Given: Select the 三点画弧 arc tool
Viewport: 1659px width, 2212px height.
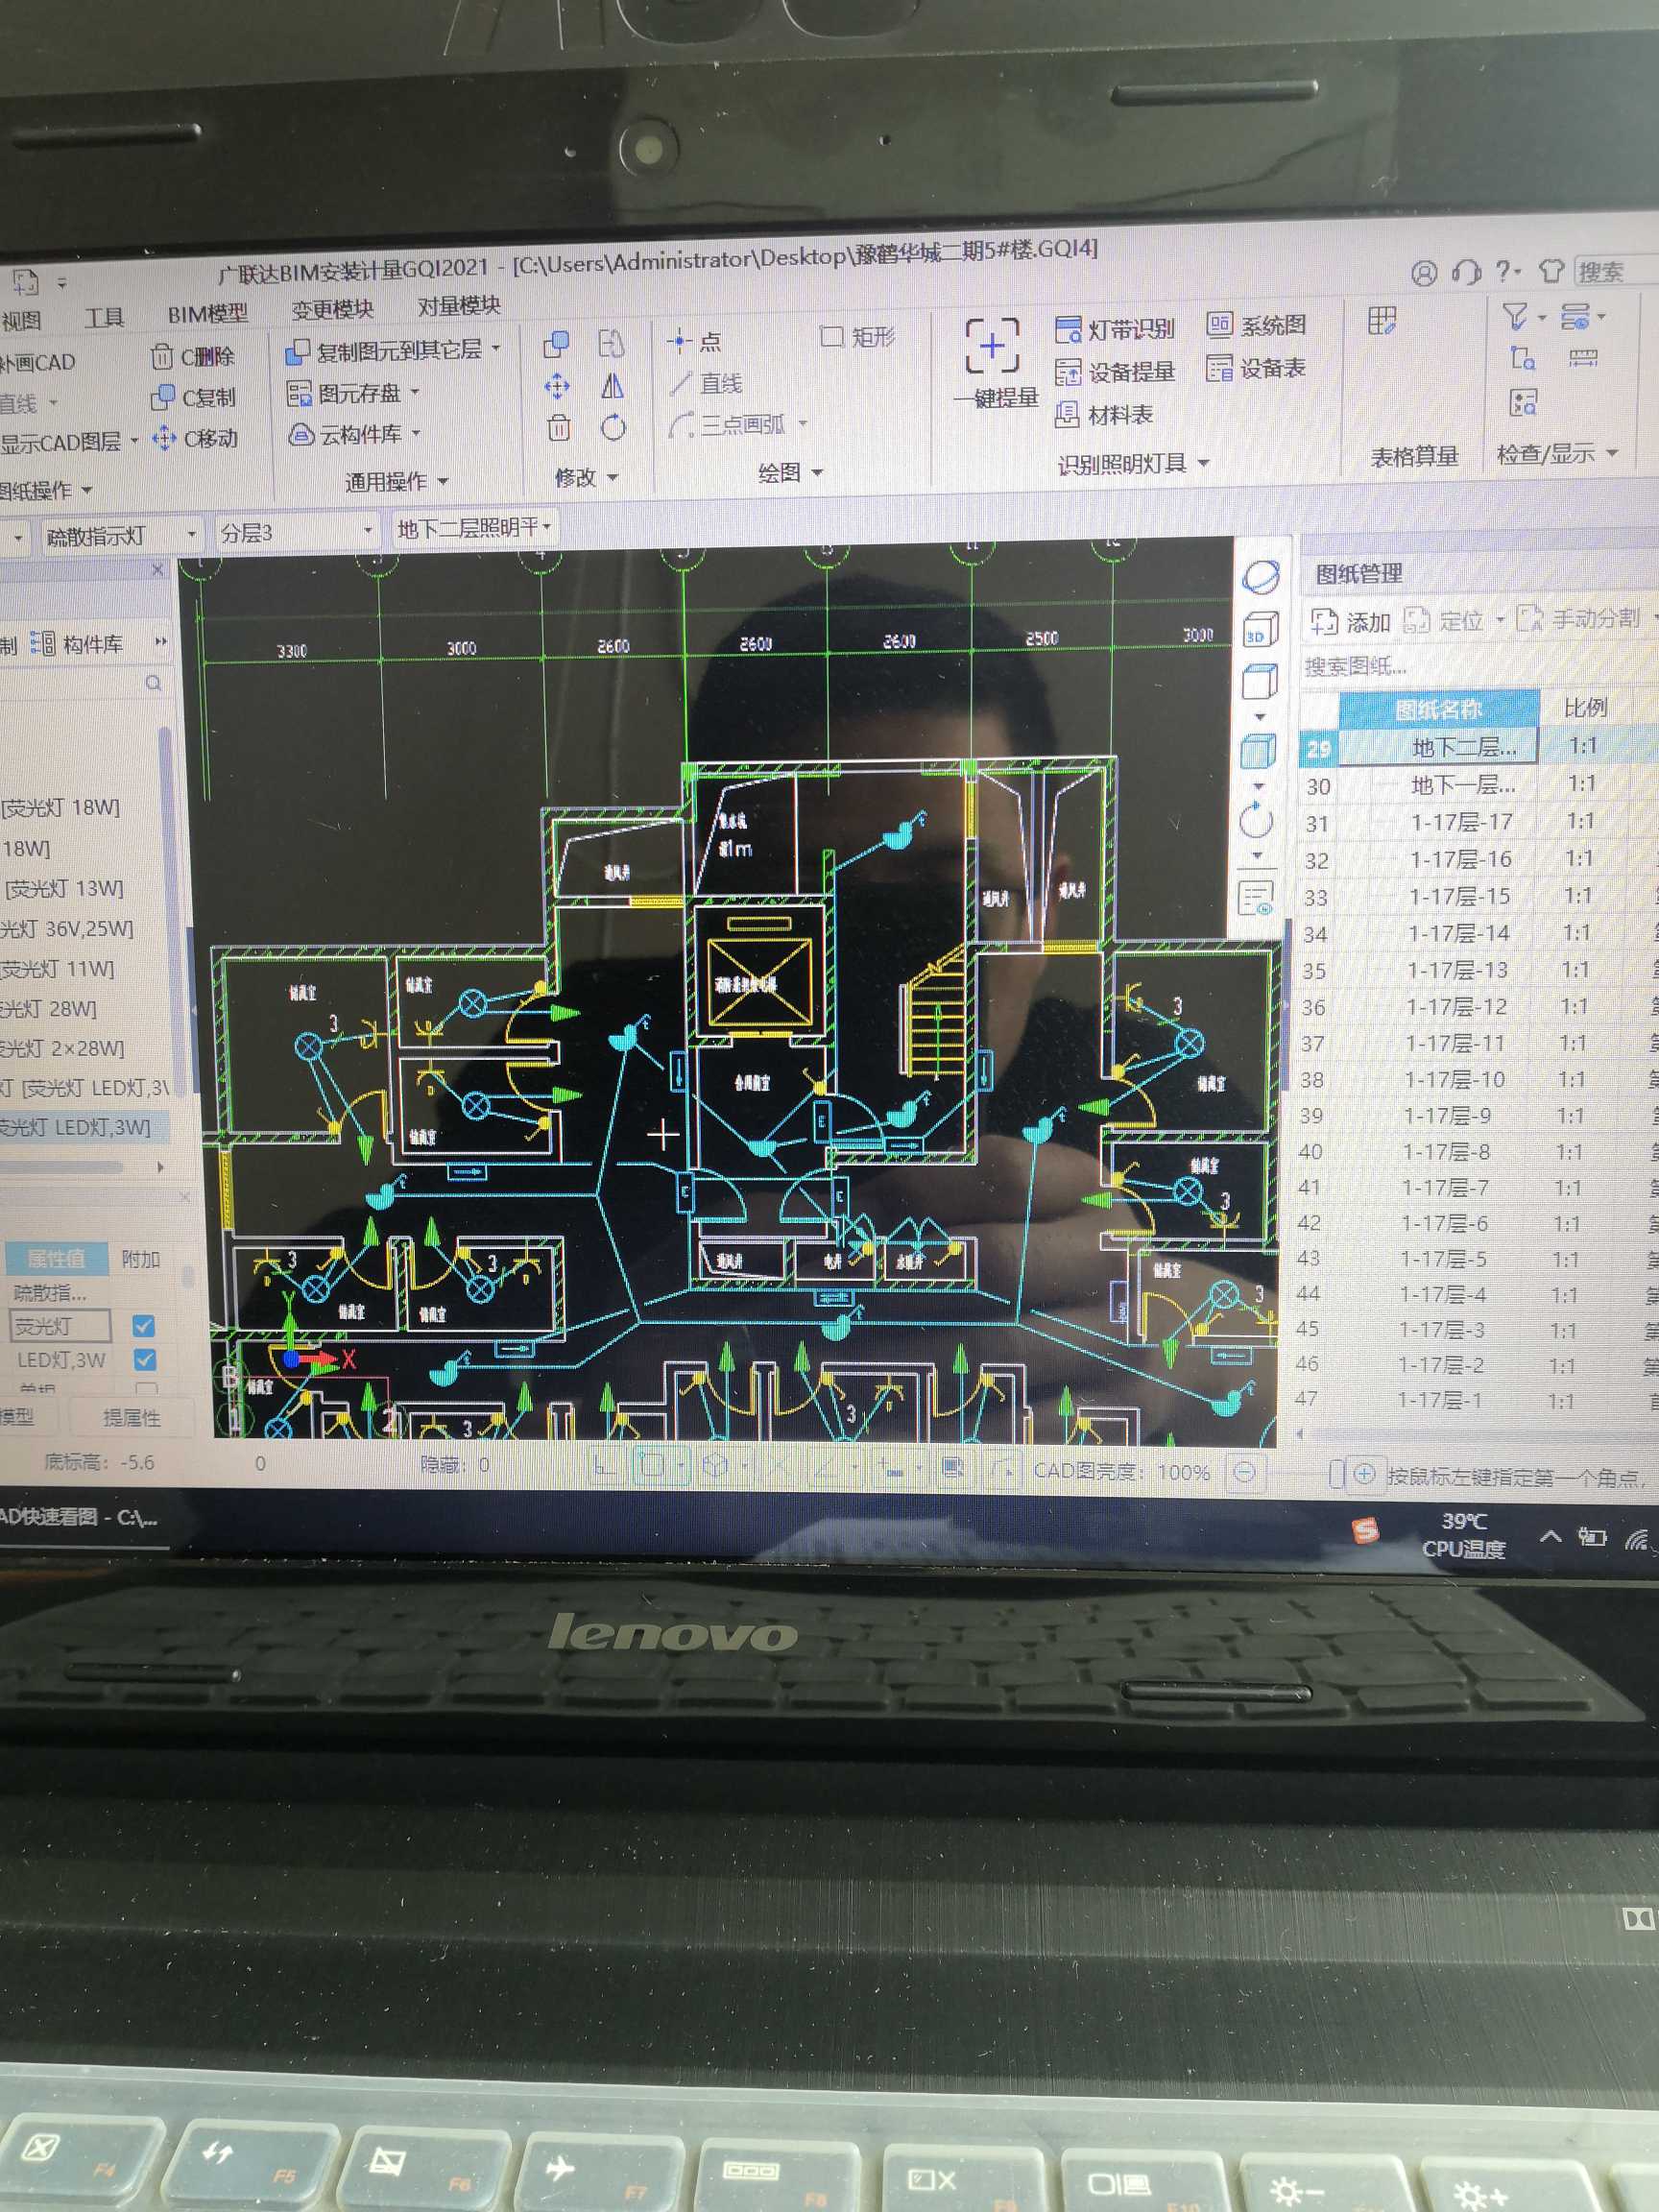Looking at the screenshot, I should tap(738, 424).
